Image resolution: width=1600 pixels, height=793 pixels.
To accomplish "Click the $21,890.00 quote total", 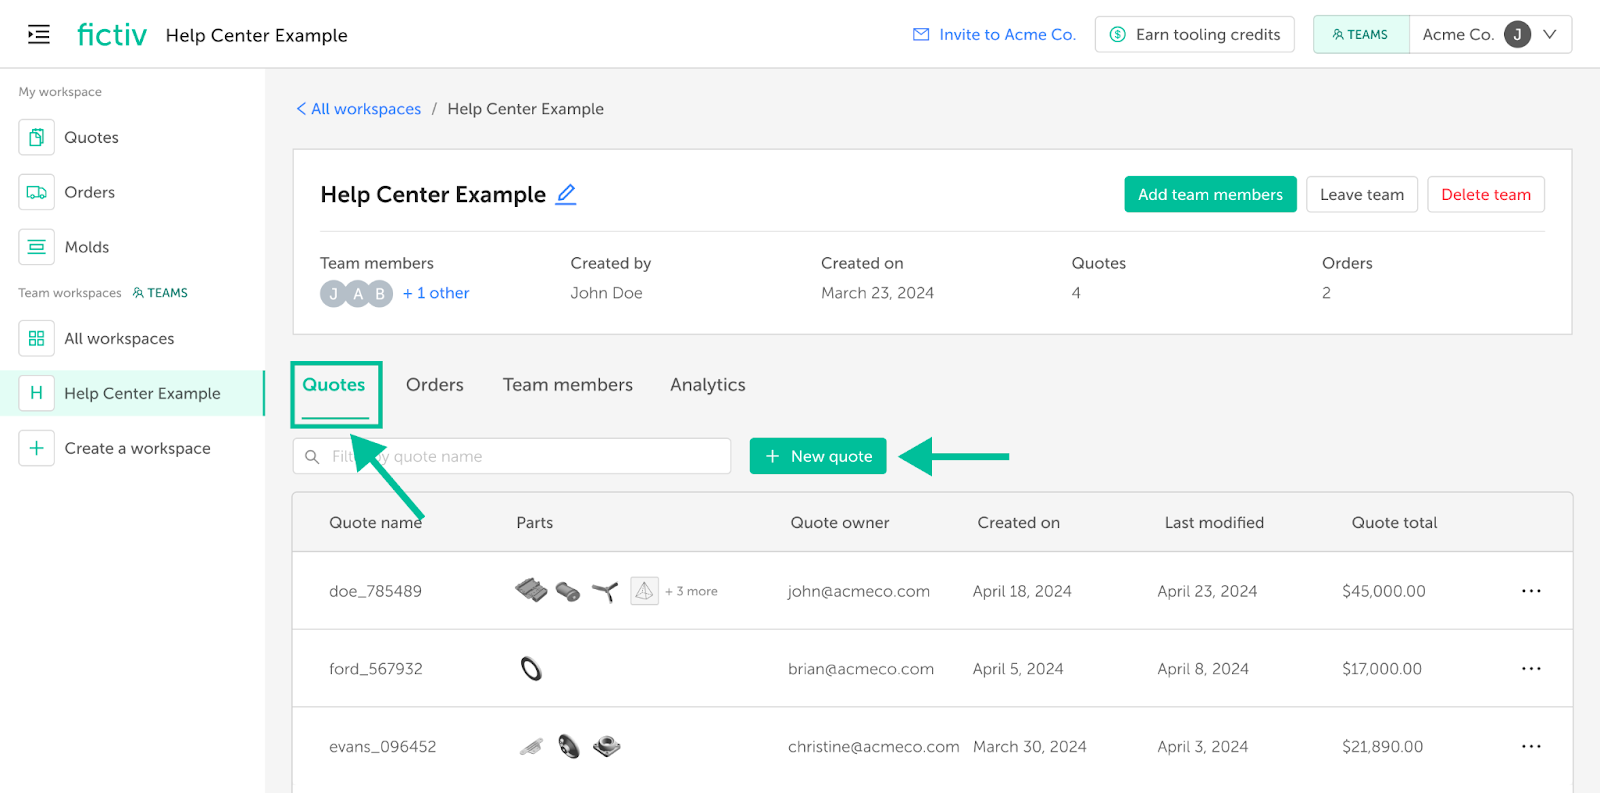I will point(1383,747).
